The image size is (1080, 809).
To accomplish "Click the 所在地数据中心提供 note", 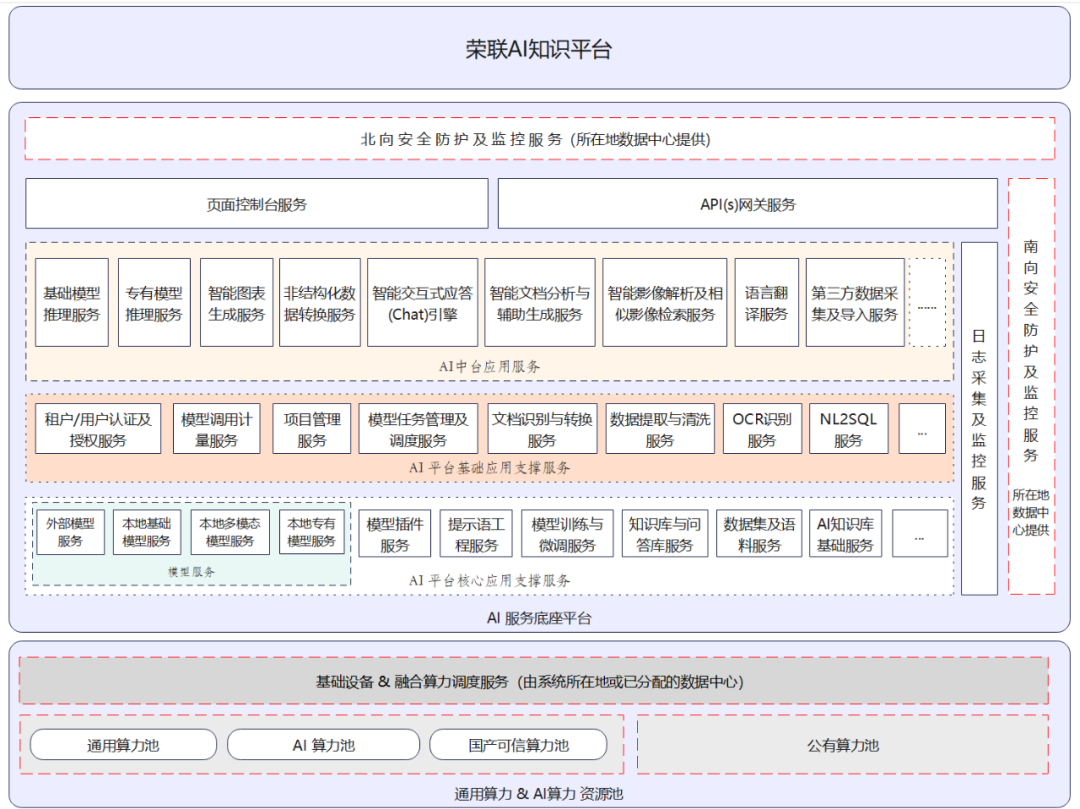I will click(1031, 512).
